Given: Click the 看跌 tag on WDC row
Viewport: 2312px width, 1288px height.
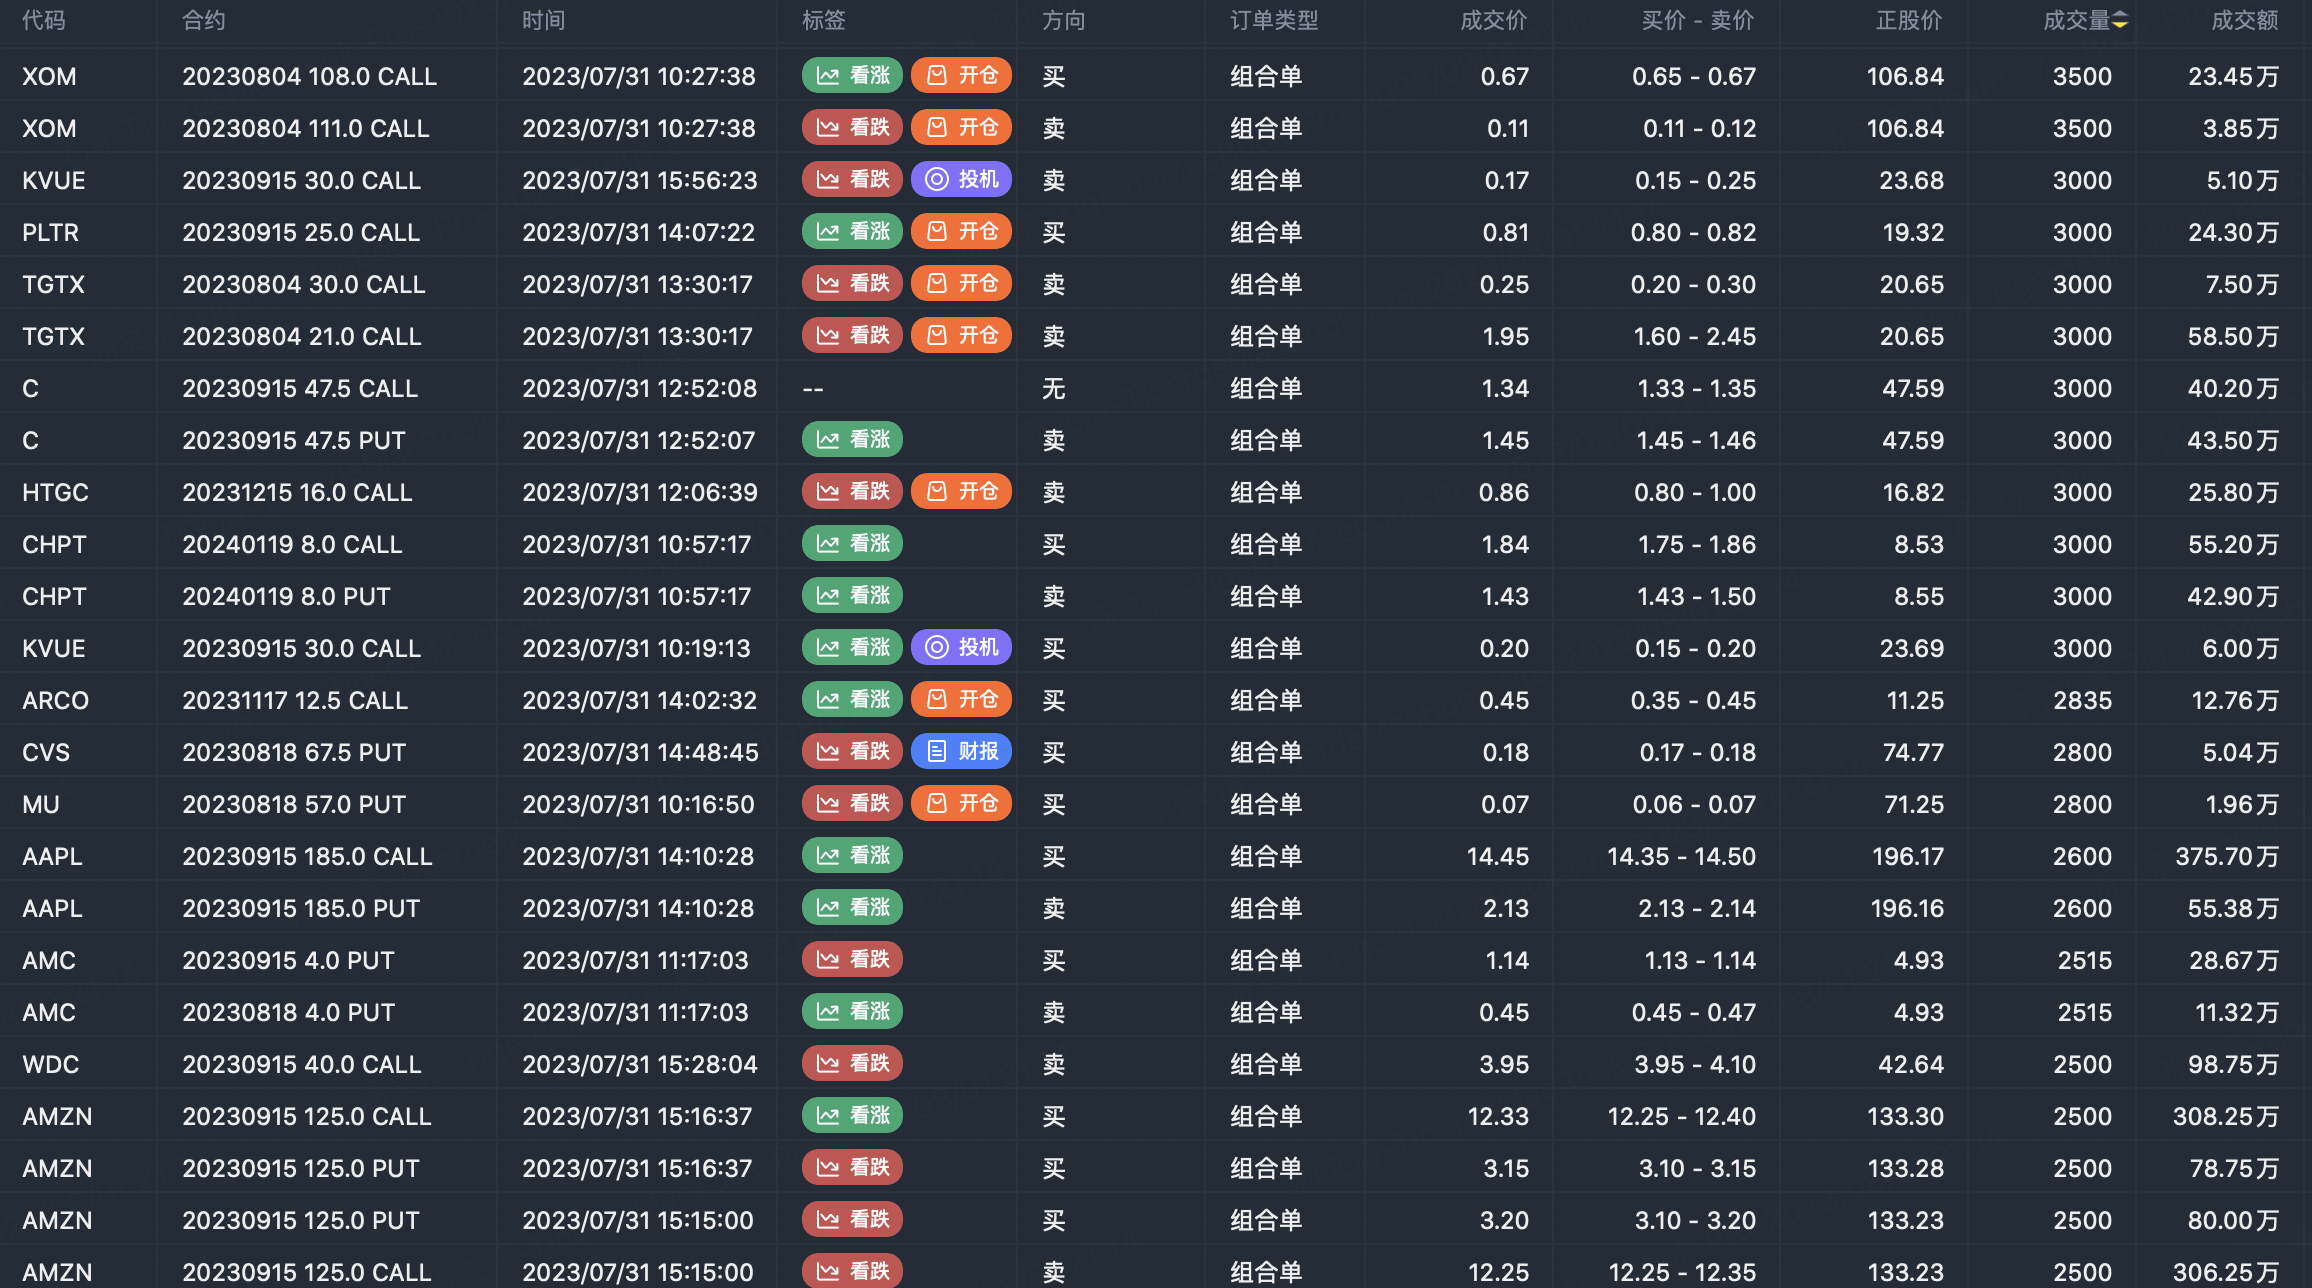Looking at the screenshot, I should [852, 1064].
